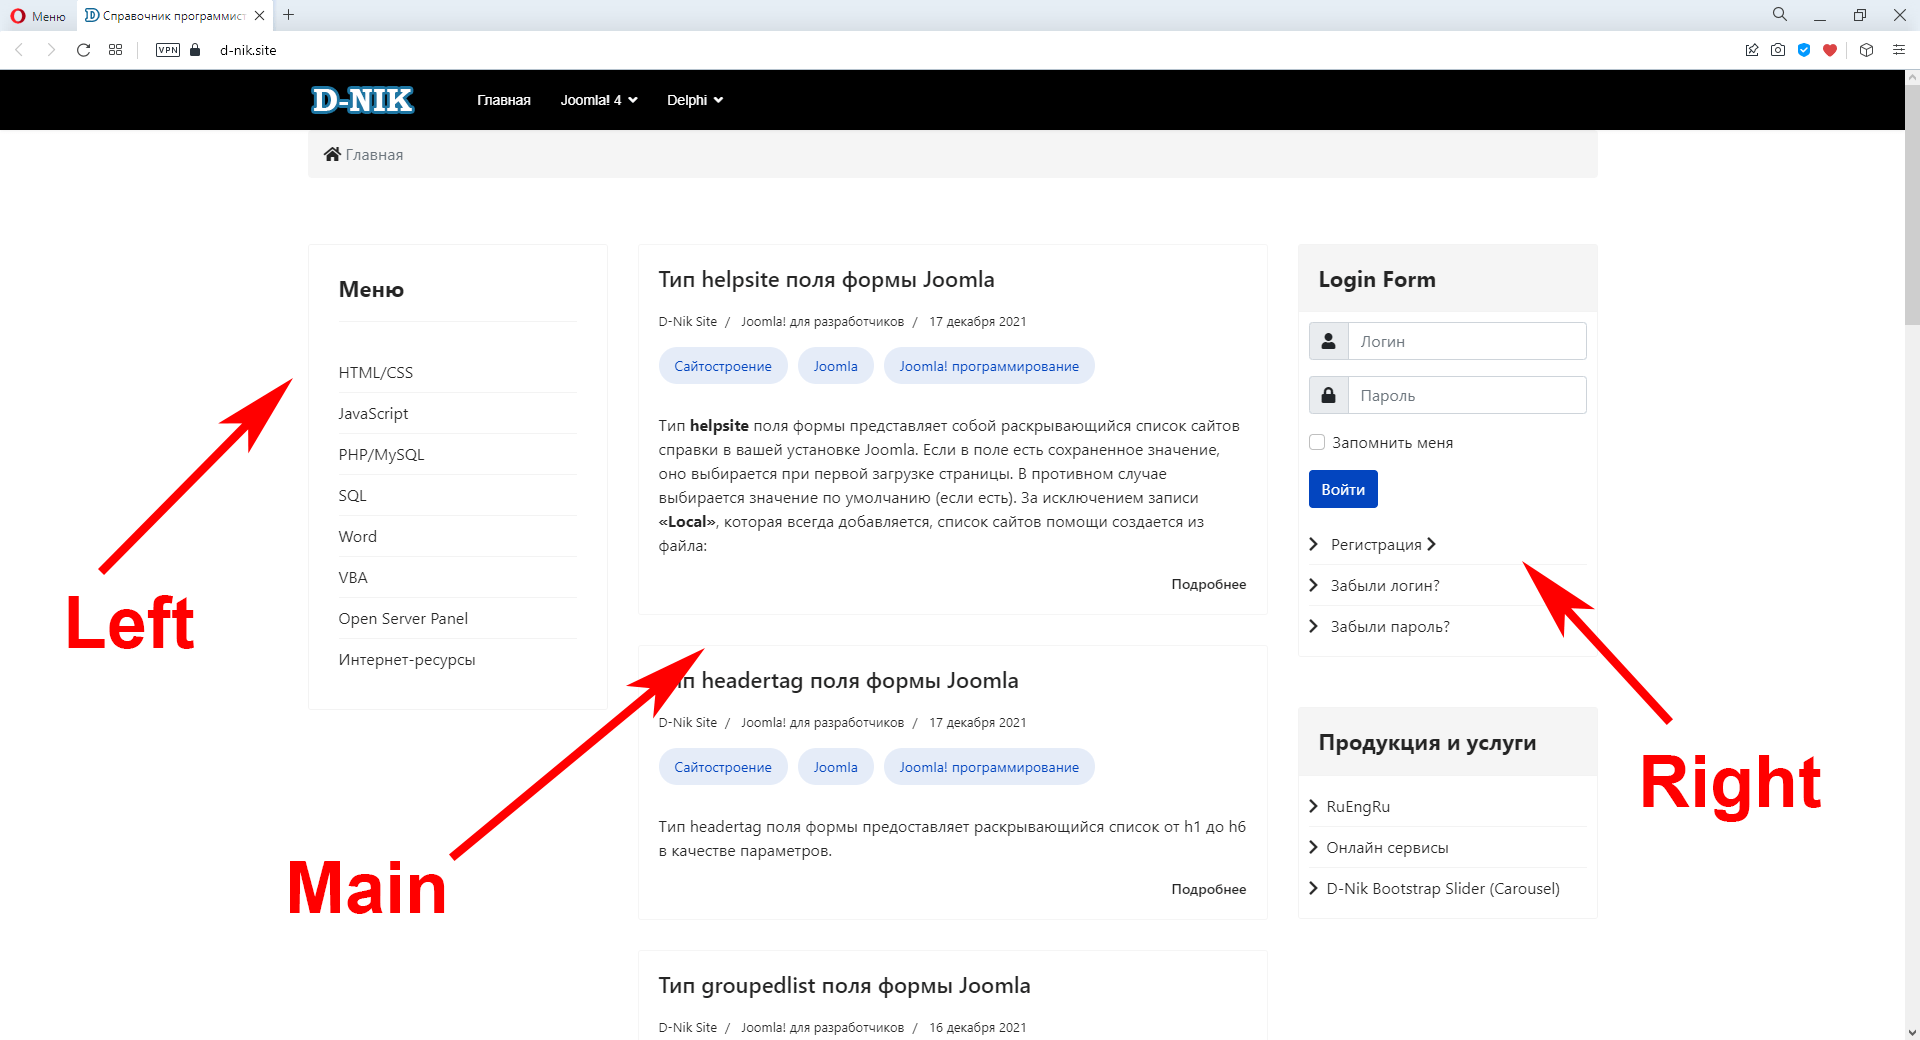The width and height of the screenshot is (1920, 1040).
Task: Click the Забыли пароль? link
Action: click(x=1390, y=626)
